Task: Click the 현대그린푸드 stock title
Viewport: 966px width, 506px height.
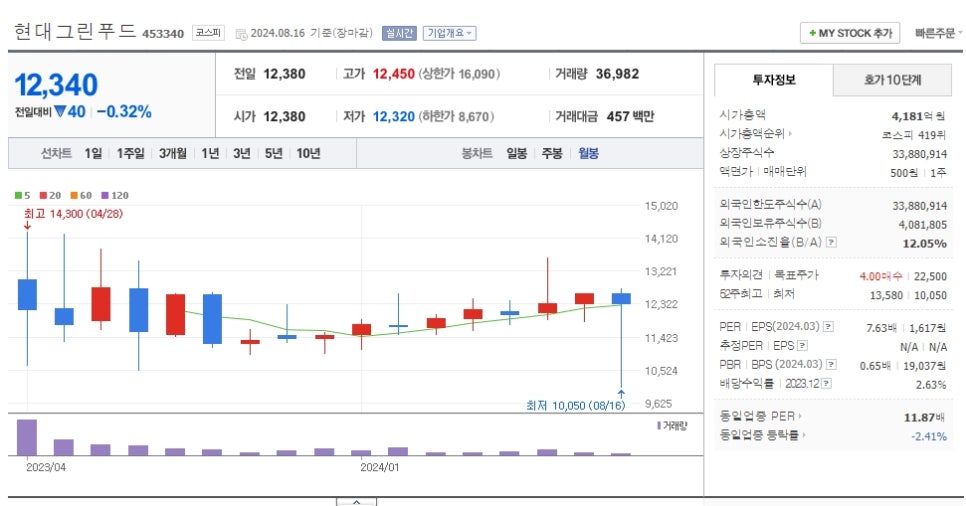Action: tap(75, 31)
